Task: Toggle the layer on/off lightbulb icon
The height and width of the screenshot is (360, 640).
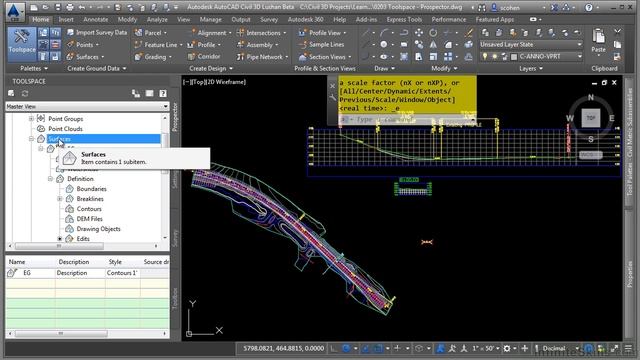Action: tap(484, 57)
